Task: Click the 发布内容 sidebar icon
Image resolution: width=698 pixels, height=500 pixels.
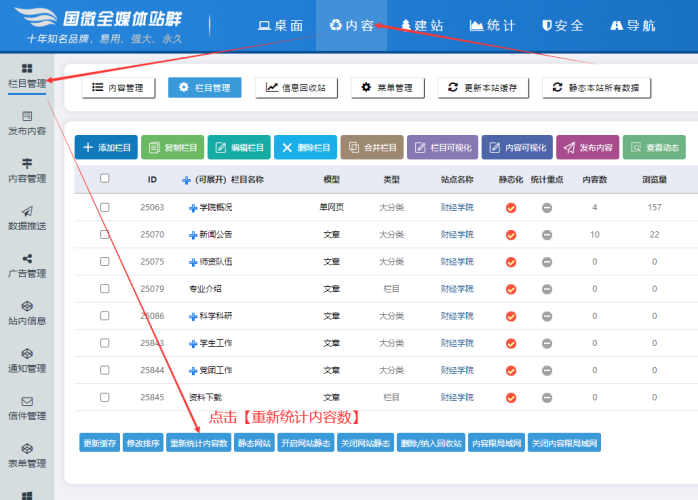Action: (26, 123)
